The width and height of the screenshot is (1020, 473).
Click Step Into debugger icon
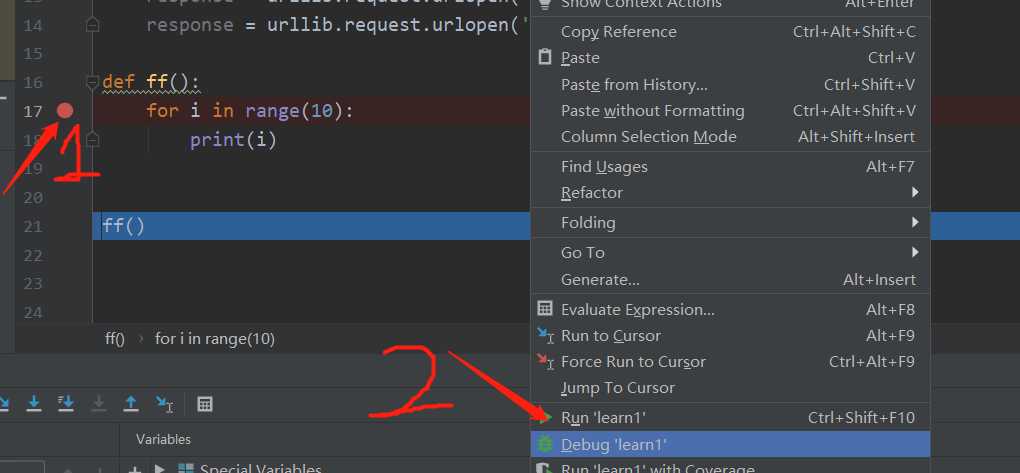tap(34, 404)
